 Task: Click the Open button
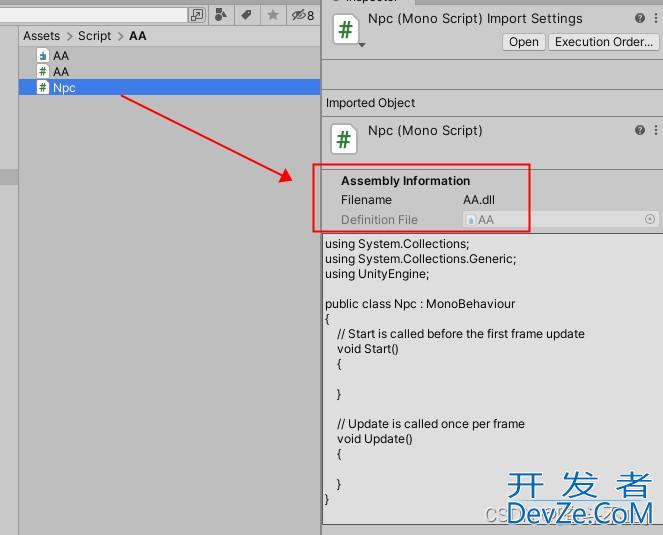click(x=523, y=42)
